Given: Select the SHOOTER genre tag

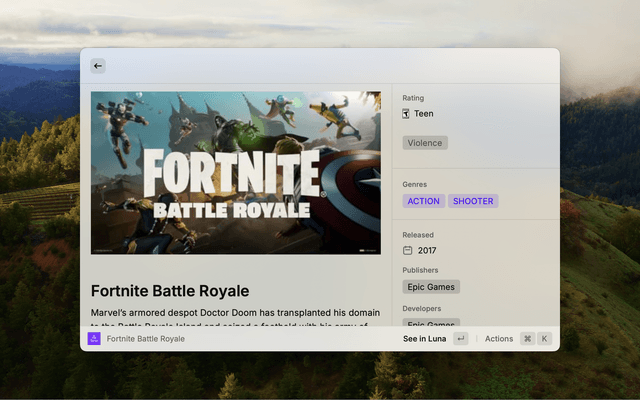Looking at the screenshot, I should (473, 201).
